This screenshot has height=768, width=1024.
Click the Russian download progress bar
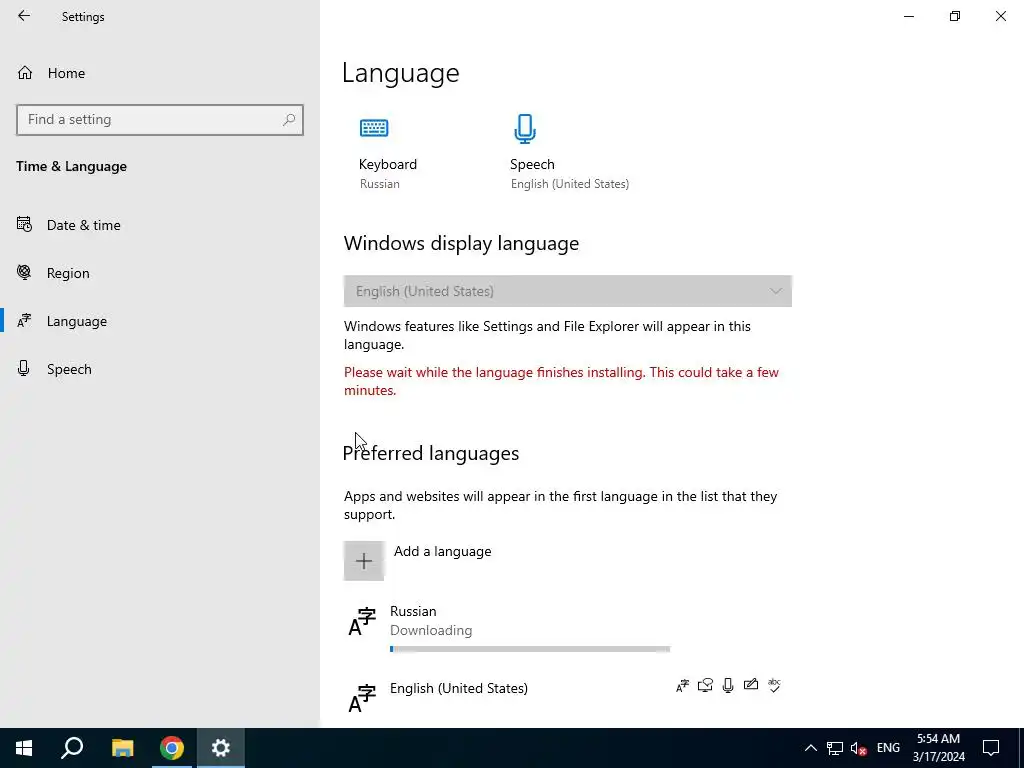(530, 648)
